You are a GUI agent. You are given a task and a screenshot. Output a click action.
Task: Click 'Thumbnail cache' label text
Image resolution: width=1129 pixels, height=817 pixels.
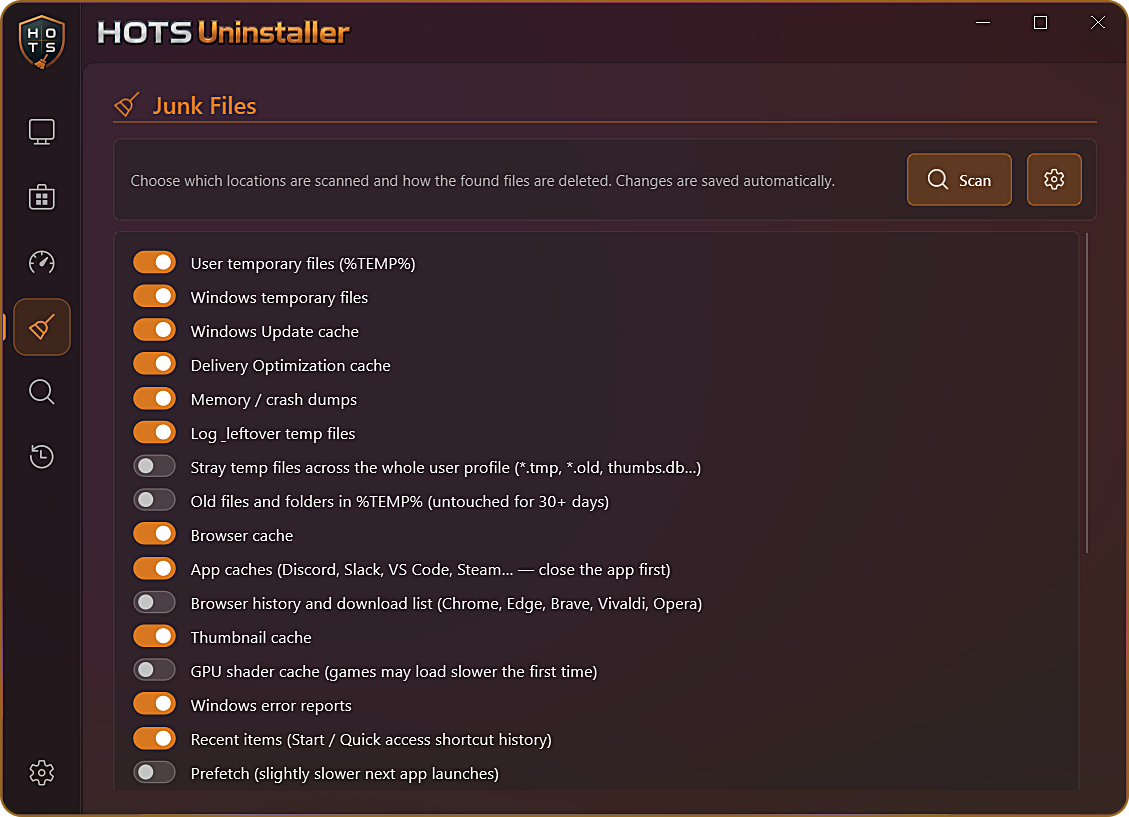coord(251,638)
